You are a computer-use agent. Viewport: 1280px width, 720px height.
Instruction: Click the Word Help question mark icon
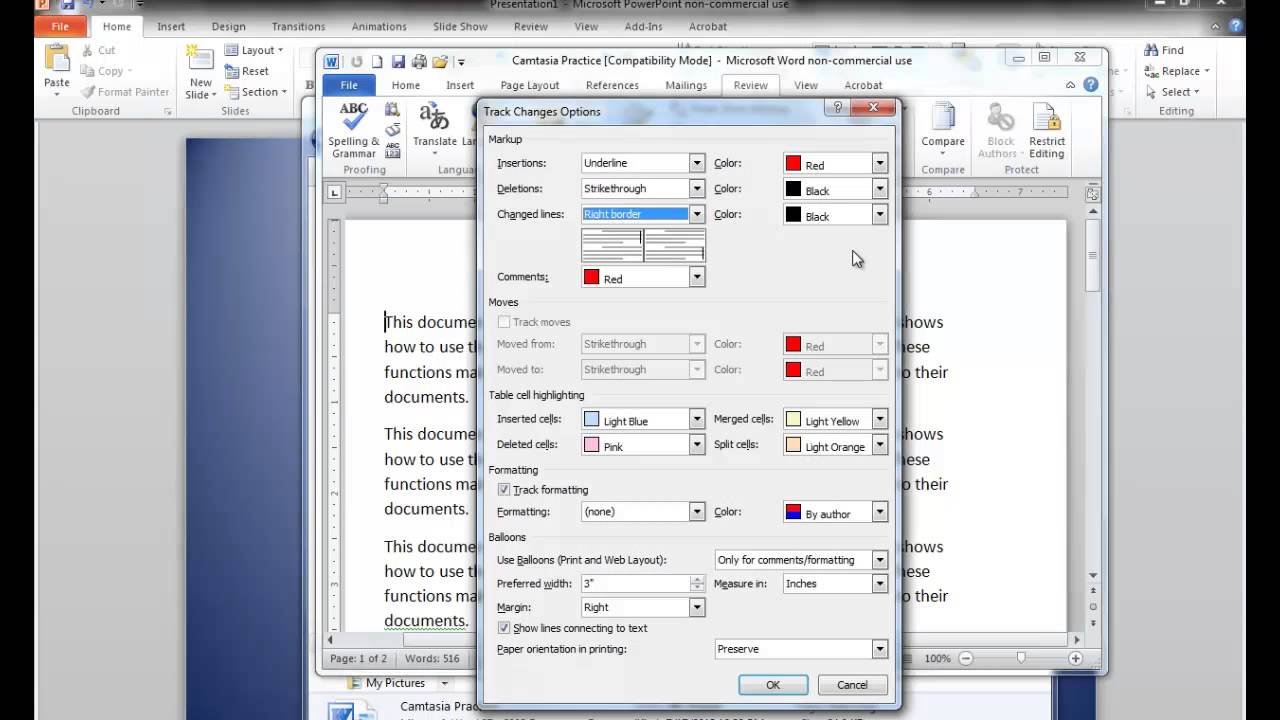click(x=1090, y=85)
